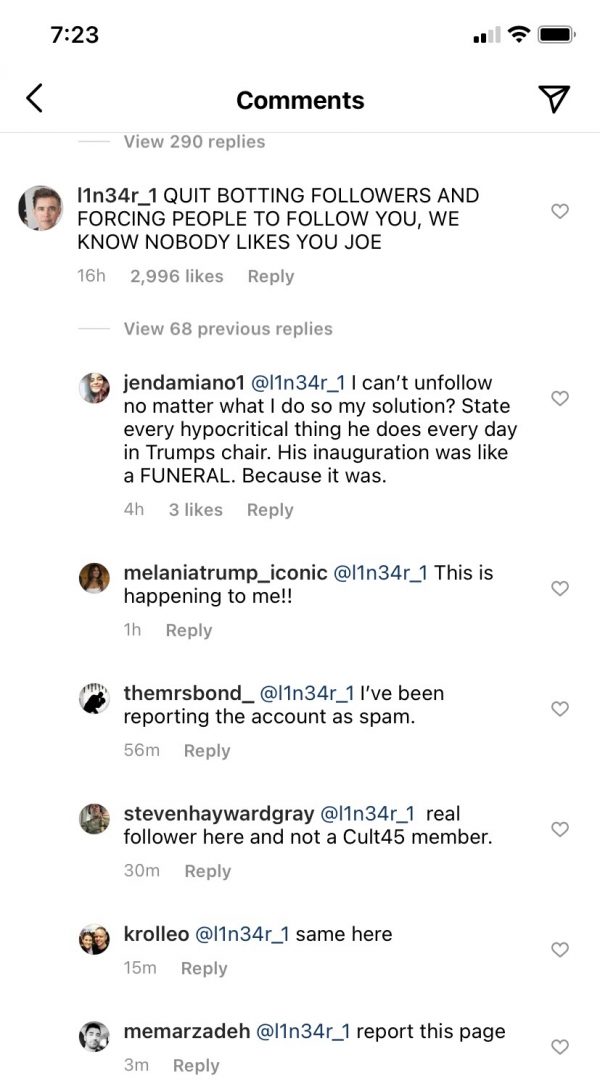
Task: Tap the heart beside krolleo's reply
Action: point(560,950)
